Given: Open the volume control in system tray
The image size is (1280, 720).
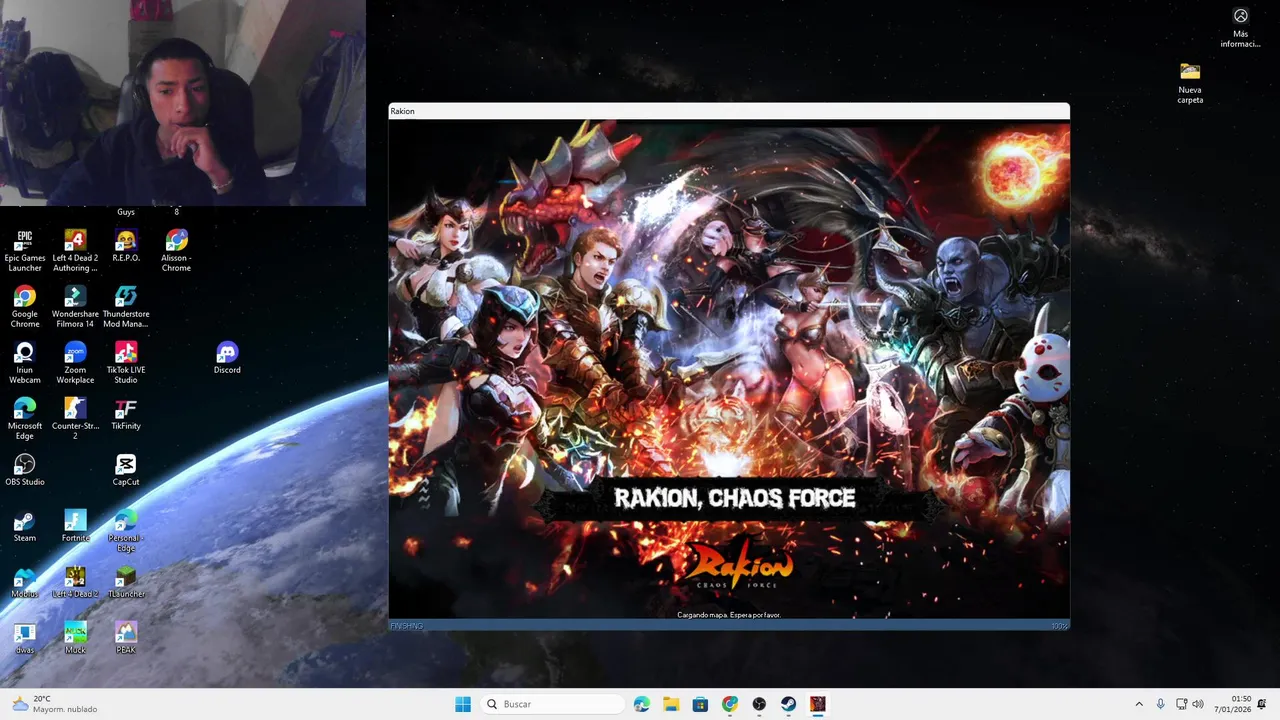Looking at the screenshot, I should click(x=1198, y=704).
